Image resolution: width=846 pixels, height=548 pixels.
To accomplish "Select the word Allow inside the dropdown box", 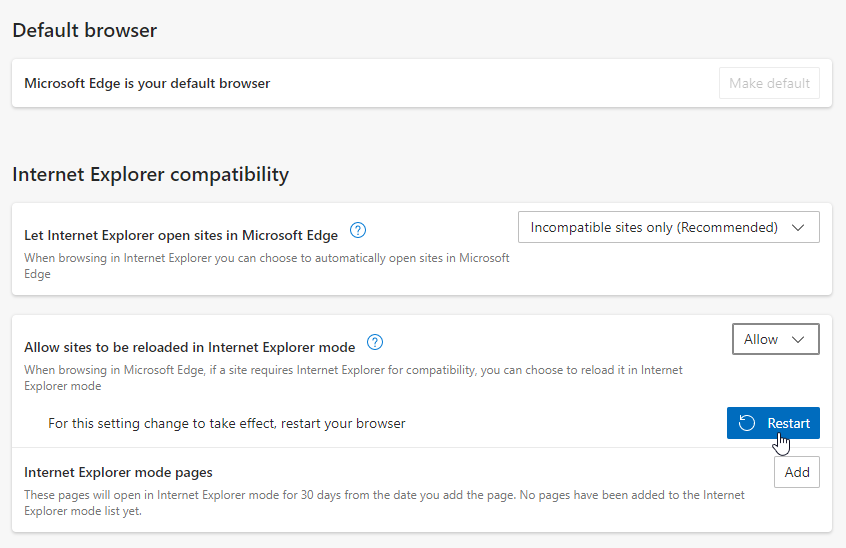I will coord(761,339).
